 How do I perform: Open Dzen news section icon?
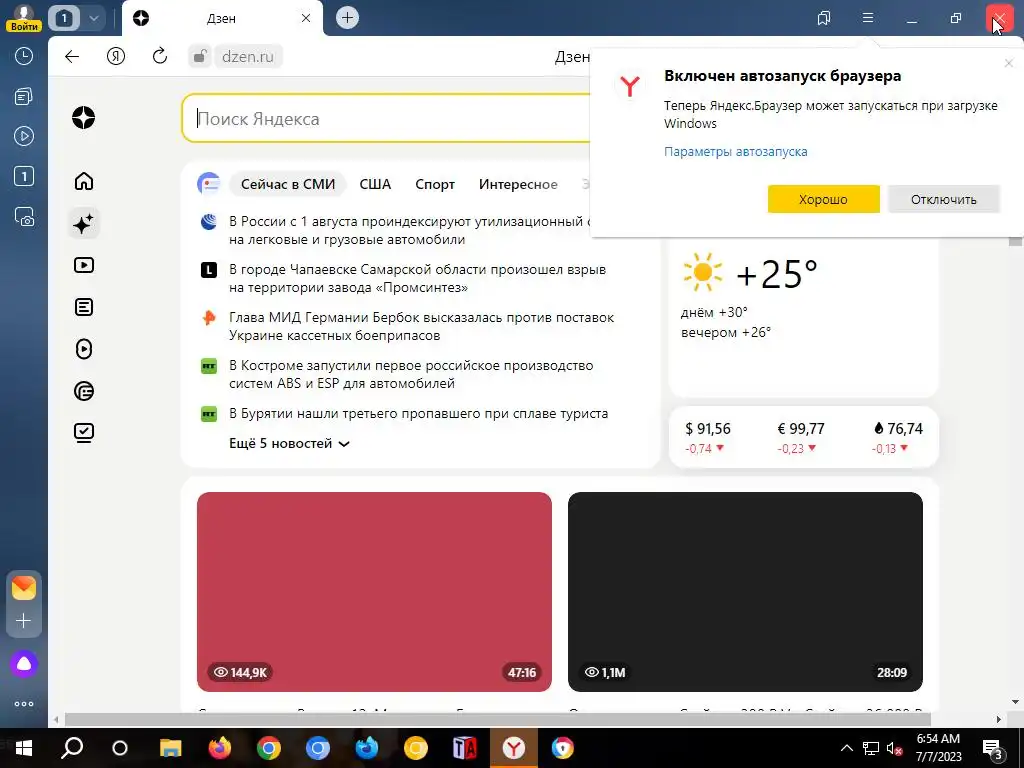point(84,391)
